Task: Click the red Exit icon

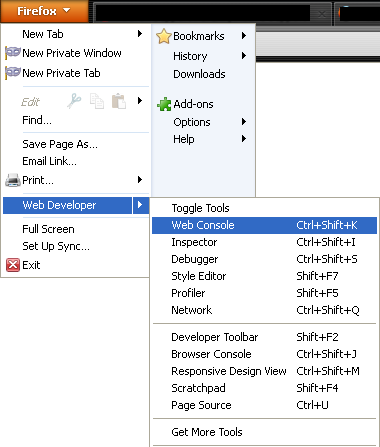Action: pyautogui.click(x=13, y=265)
